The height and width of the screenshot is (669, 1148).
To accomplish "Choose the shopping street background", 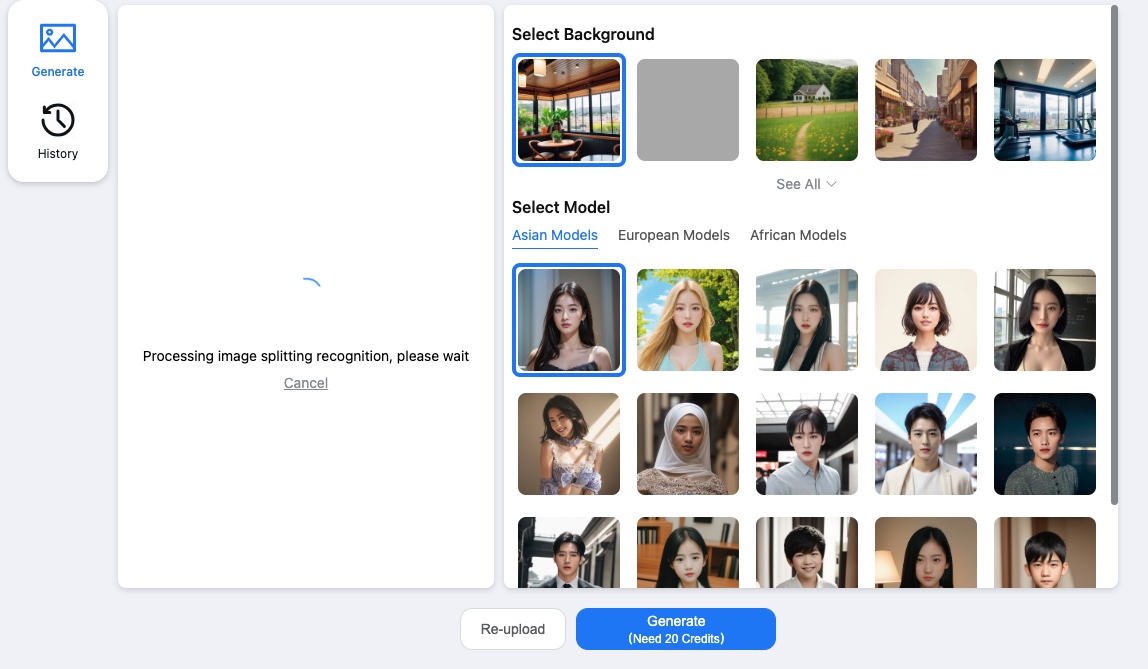I will tap(925, 110).
